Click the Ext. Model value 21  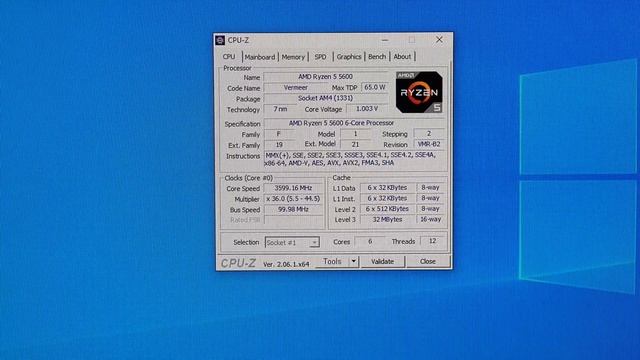(x=356, y=144)
